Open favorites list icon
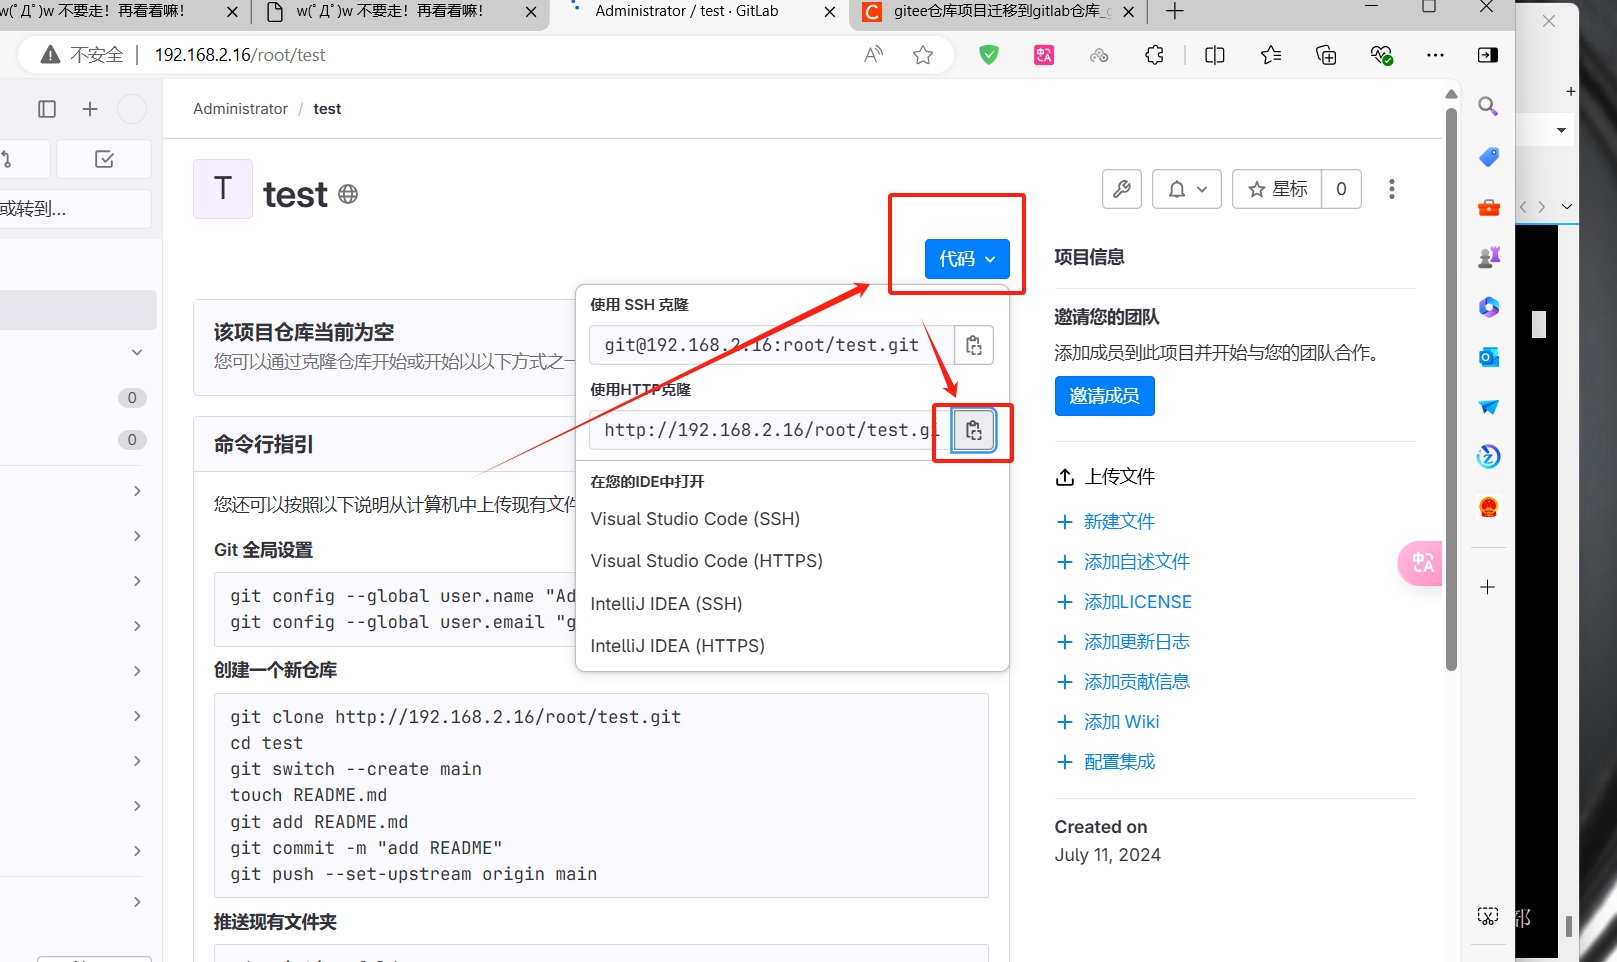The image size is (1617, 962). tap(1271, 55)
